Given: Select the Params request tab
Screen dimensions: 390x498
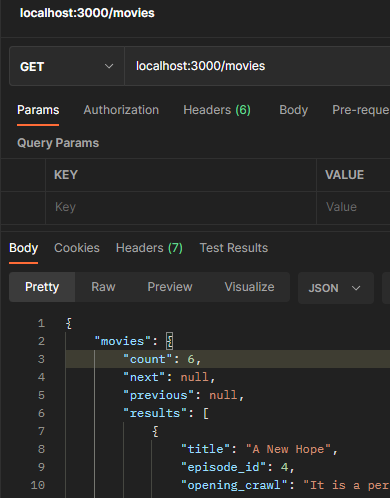Looking at the screenshot, I should click(38, 110).
